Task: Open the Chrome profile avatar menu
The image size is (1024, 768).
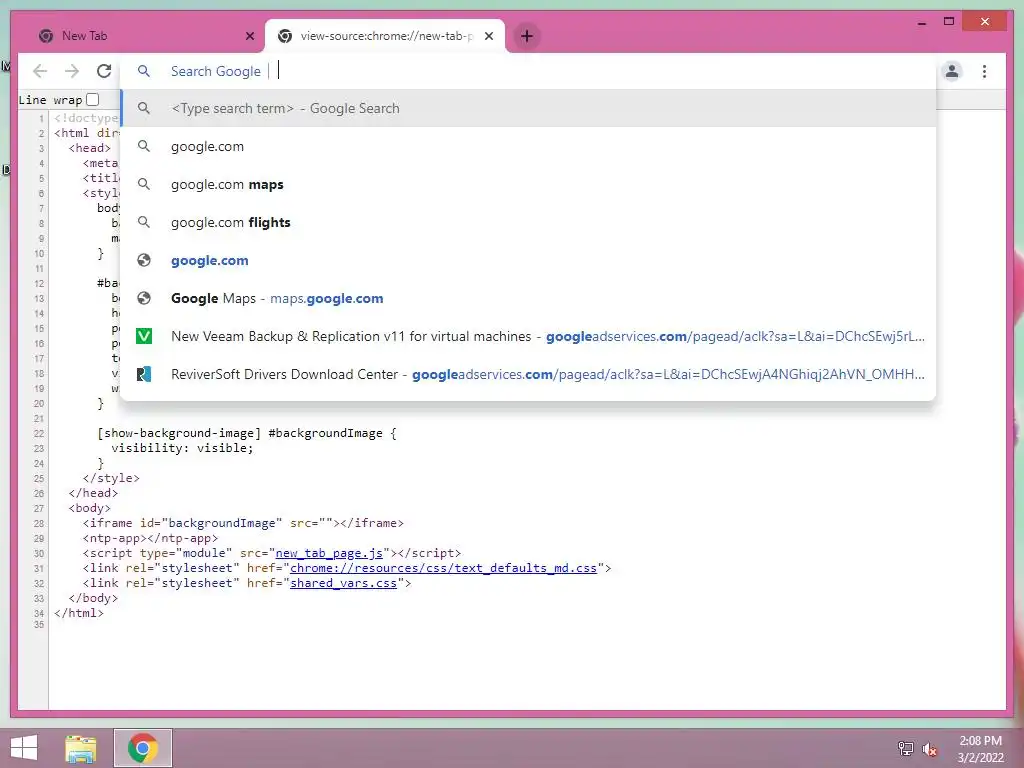Action: [x=952, y=71]
